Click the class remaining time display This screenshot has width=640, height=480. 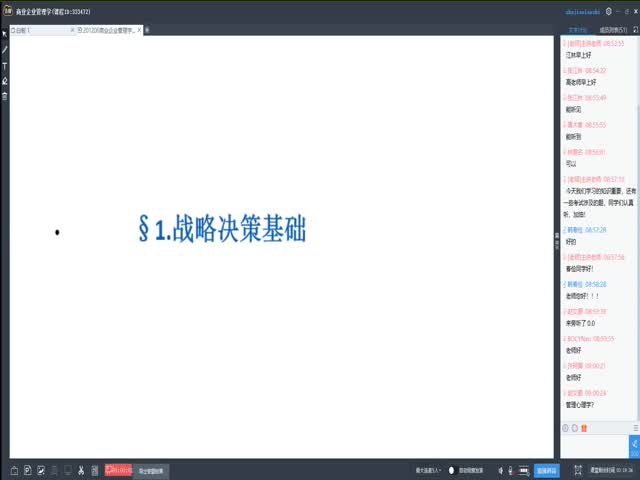pyautogui.click(x=611, y=470)
